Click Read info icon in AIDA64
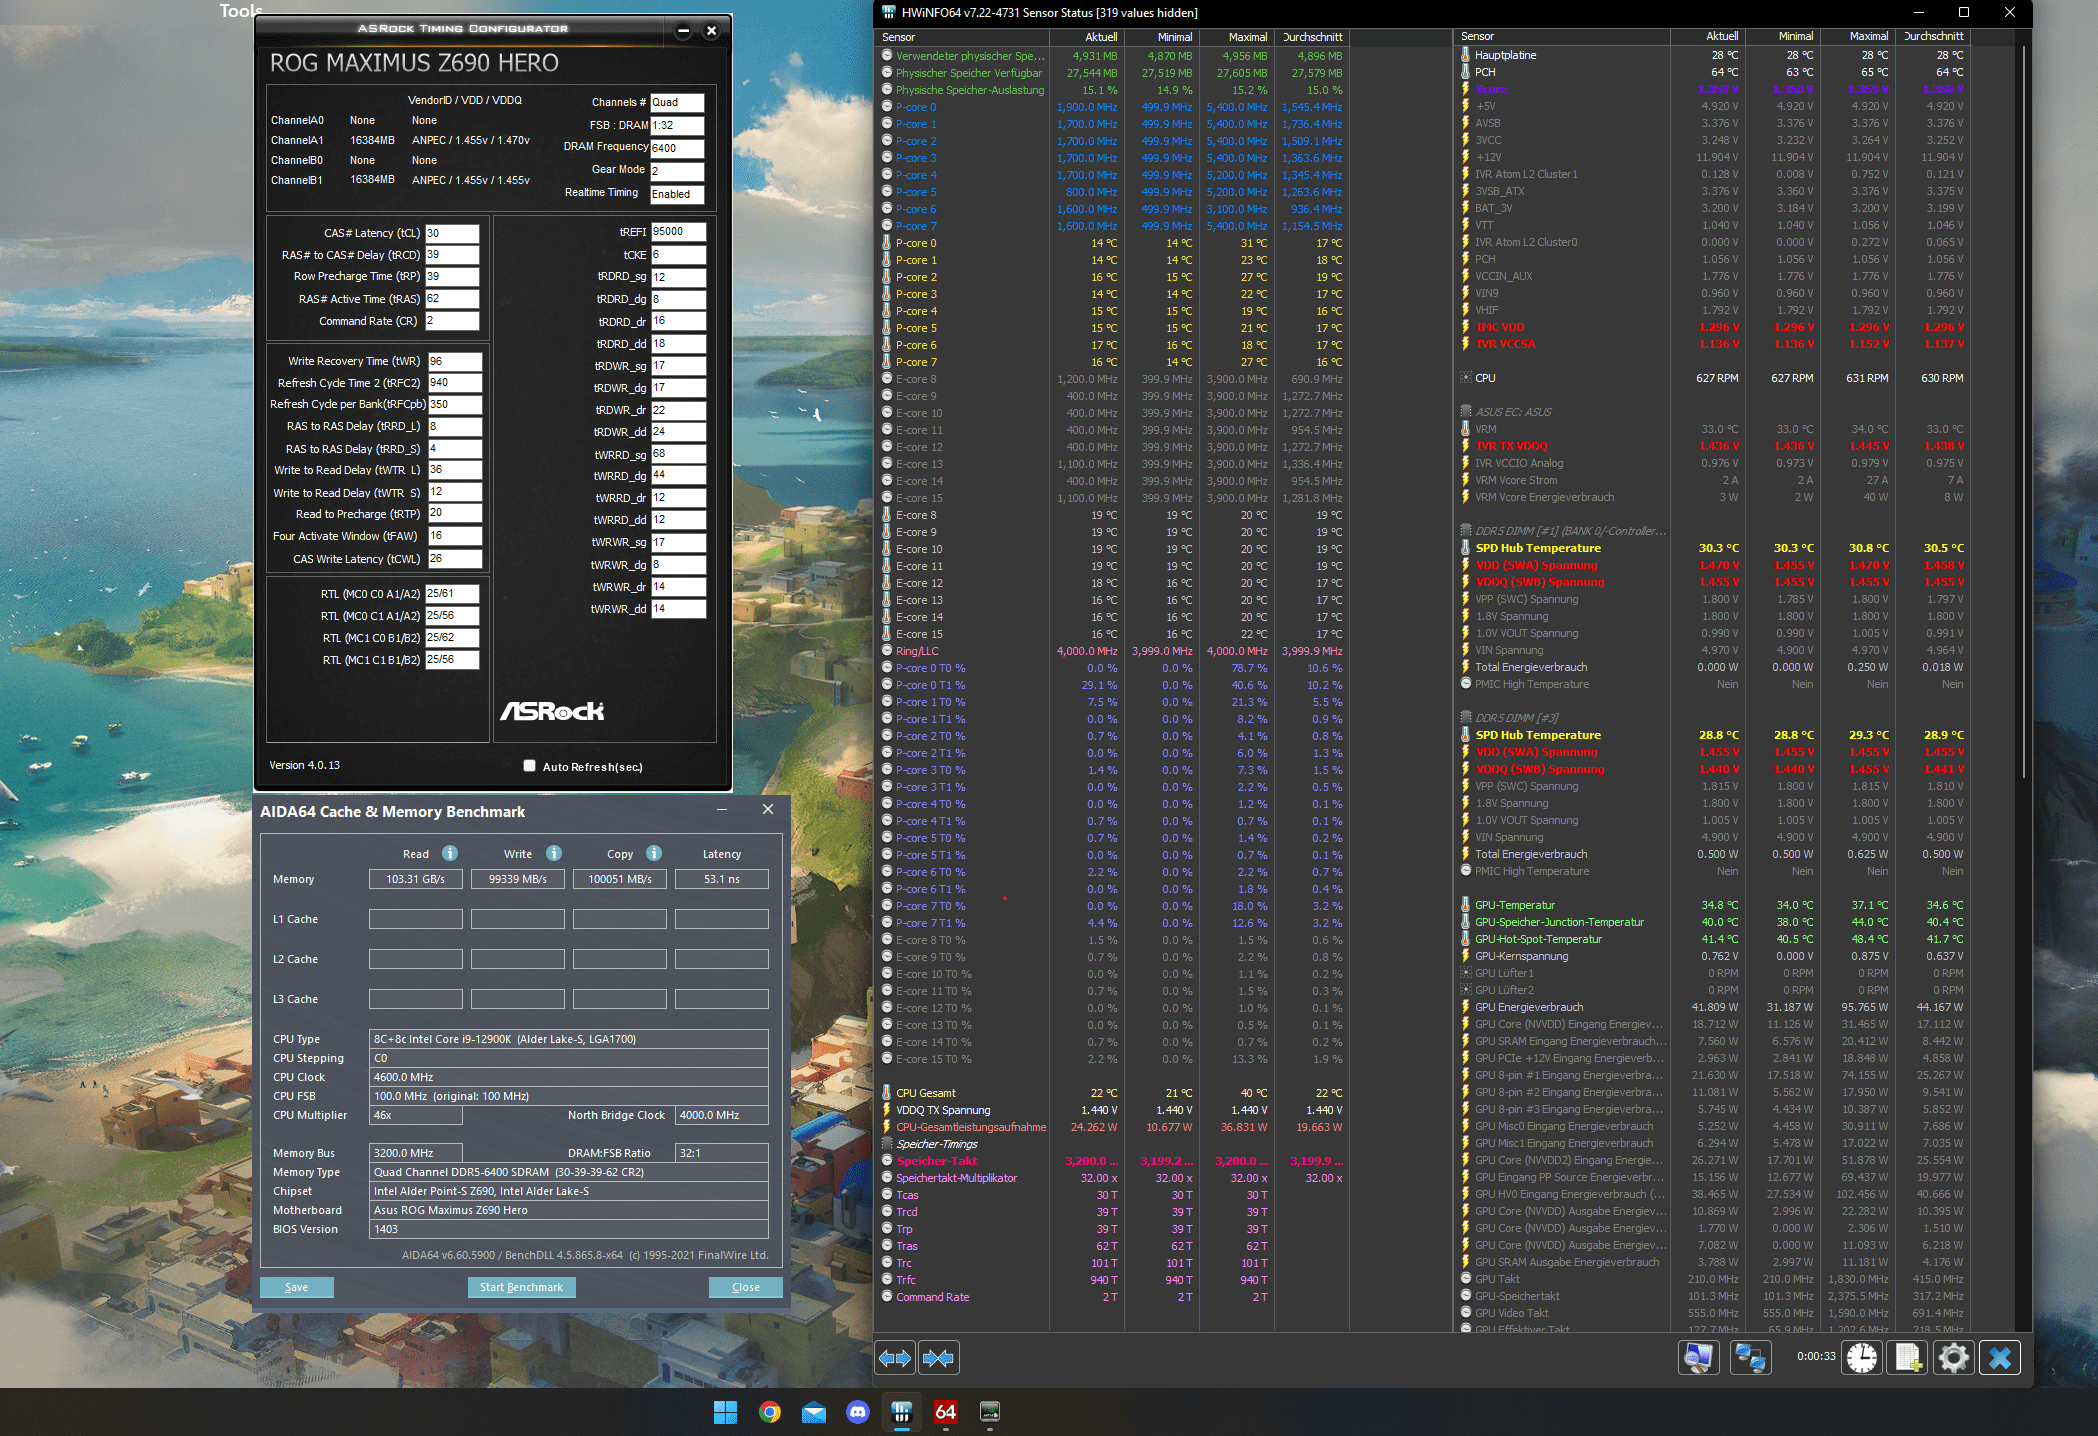2098x1436 pixels. (x=450, y=853)
